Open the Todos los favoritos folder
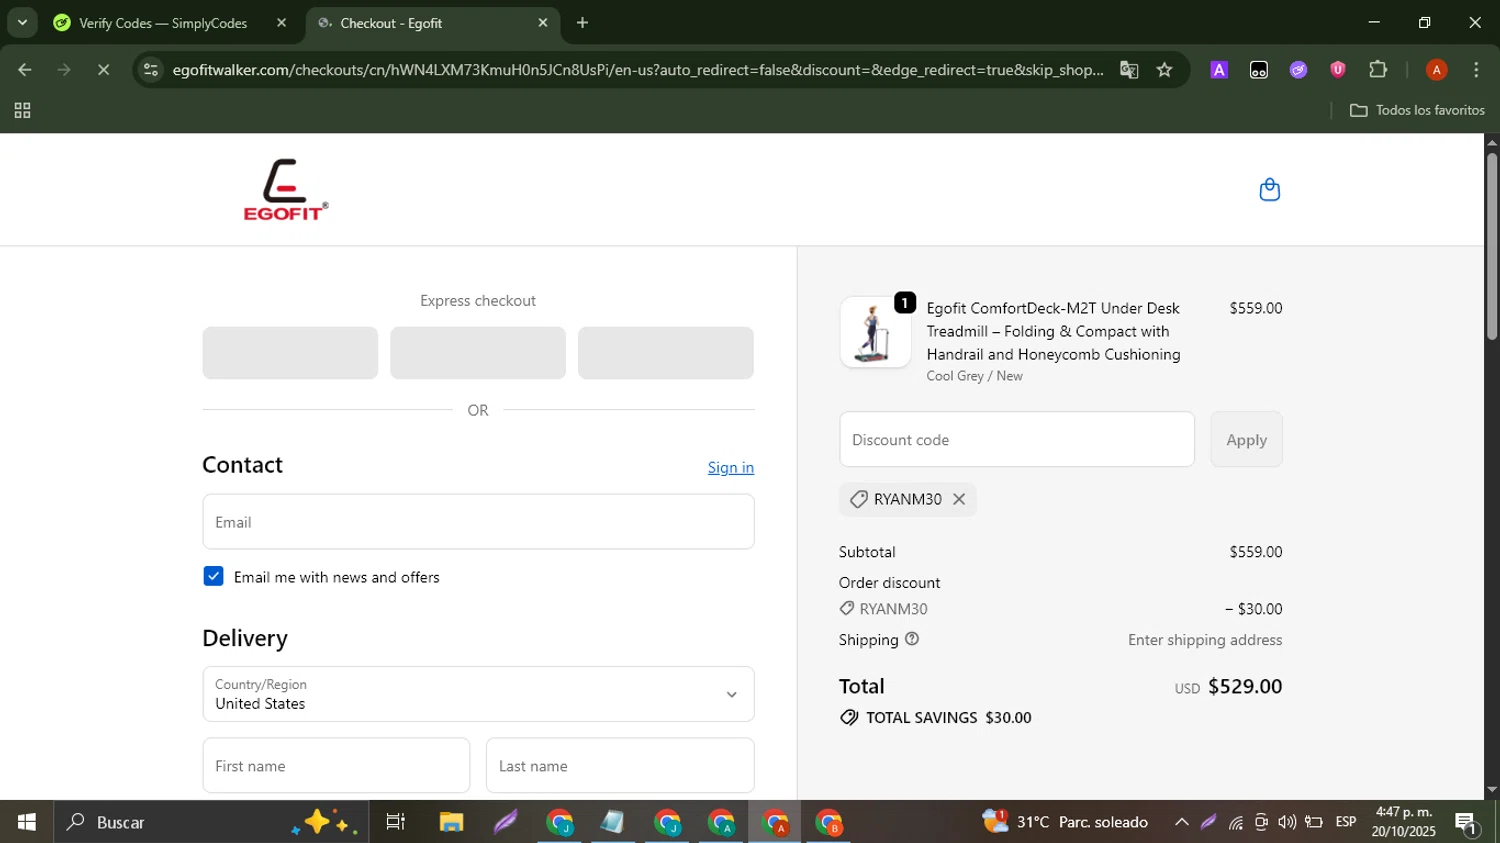The height and width of the screenshot is (843, 1500). [1417, 110]
